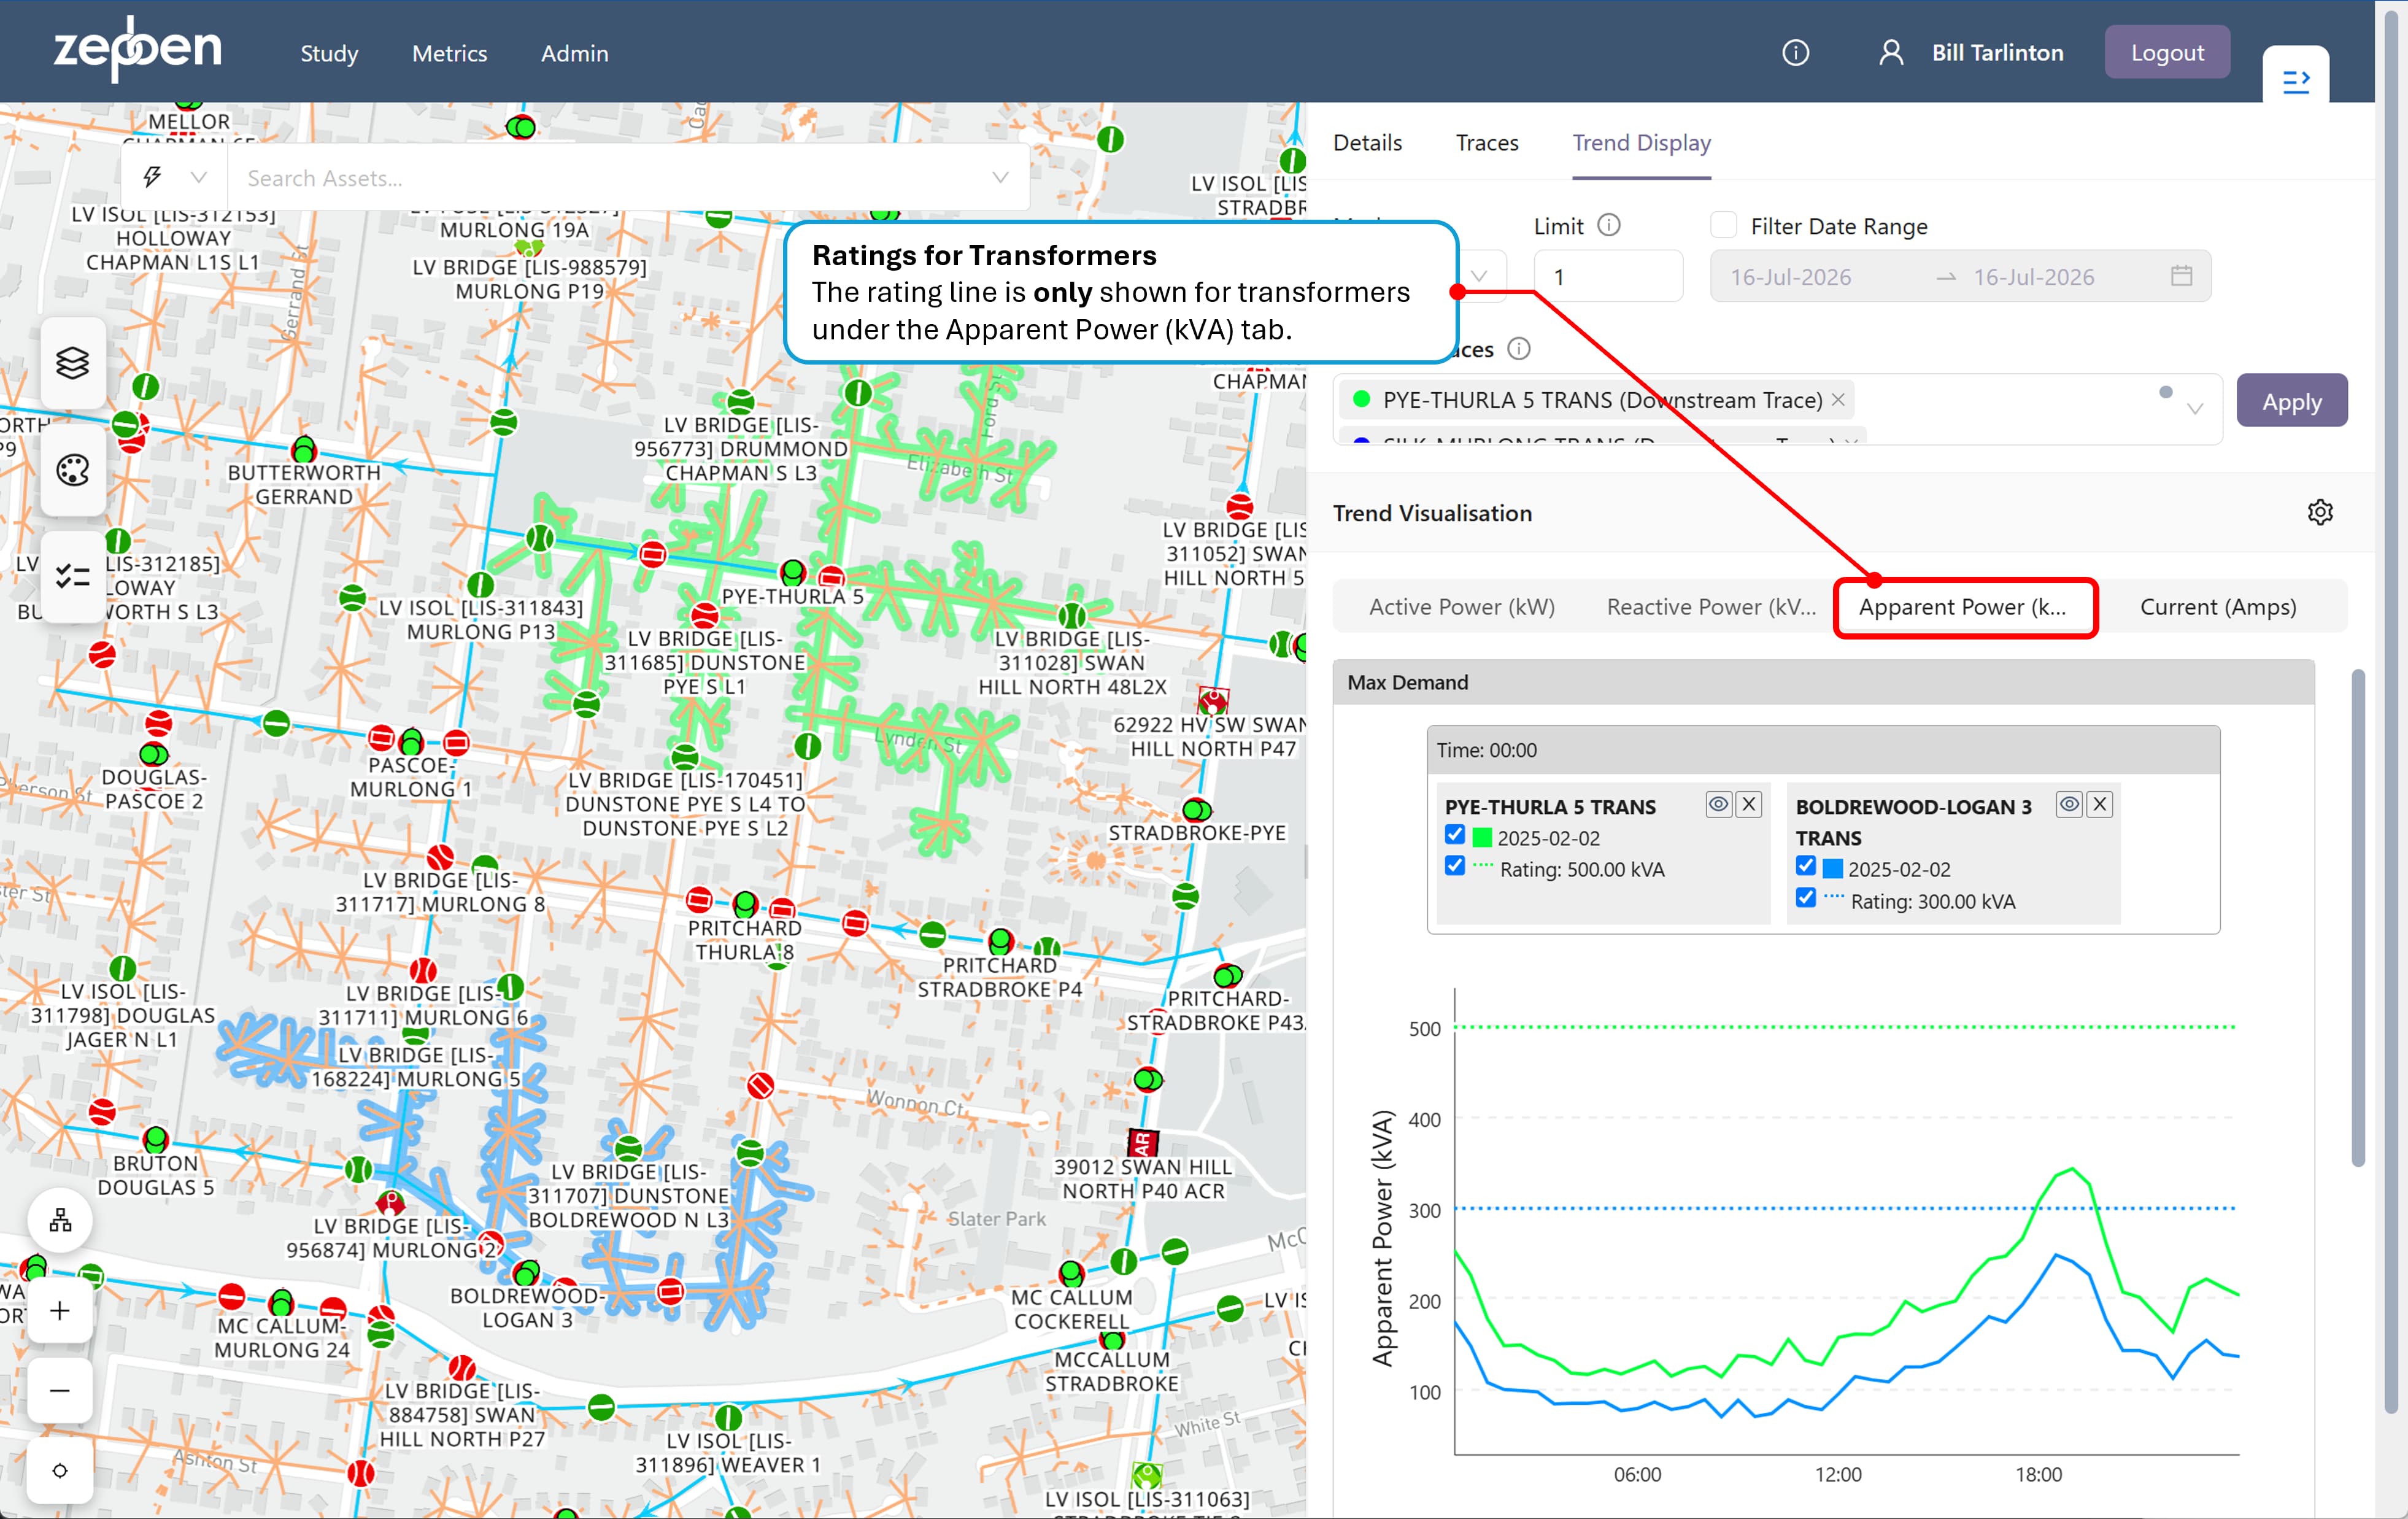Image resolution: width=2408 pixels, height=1519 pixels.
Task: Click the Limit number input
Action: point(1608,276)
